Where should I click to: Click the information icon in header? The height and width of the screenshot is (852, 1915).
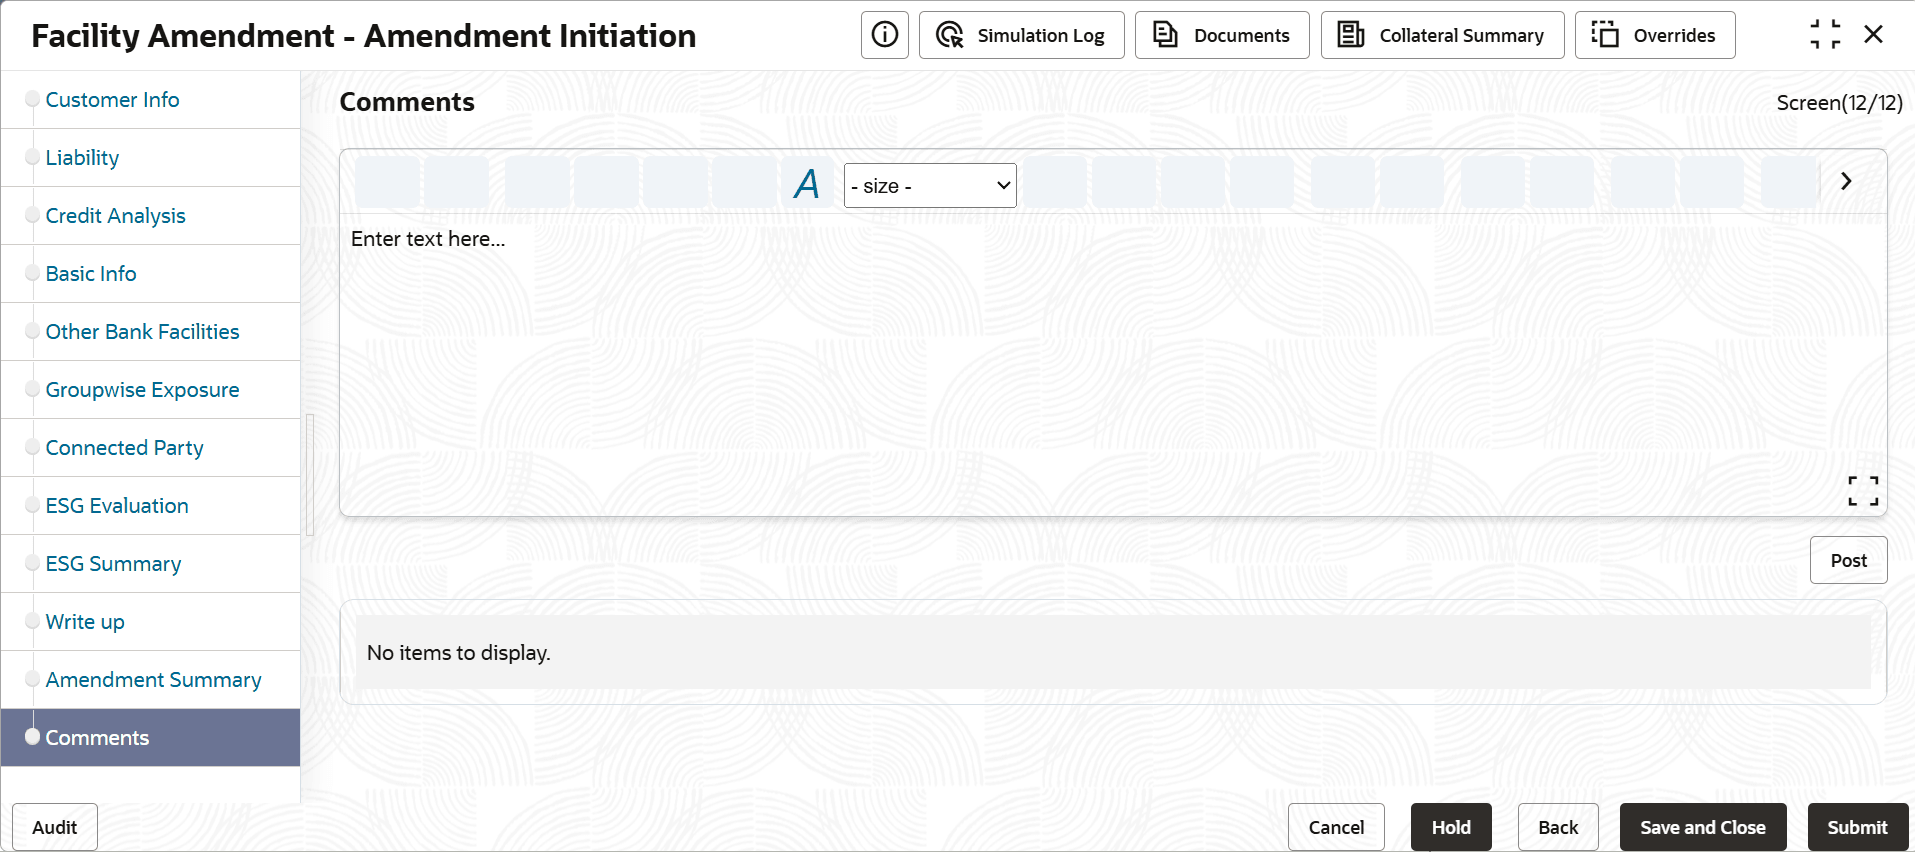point(884,35)
